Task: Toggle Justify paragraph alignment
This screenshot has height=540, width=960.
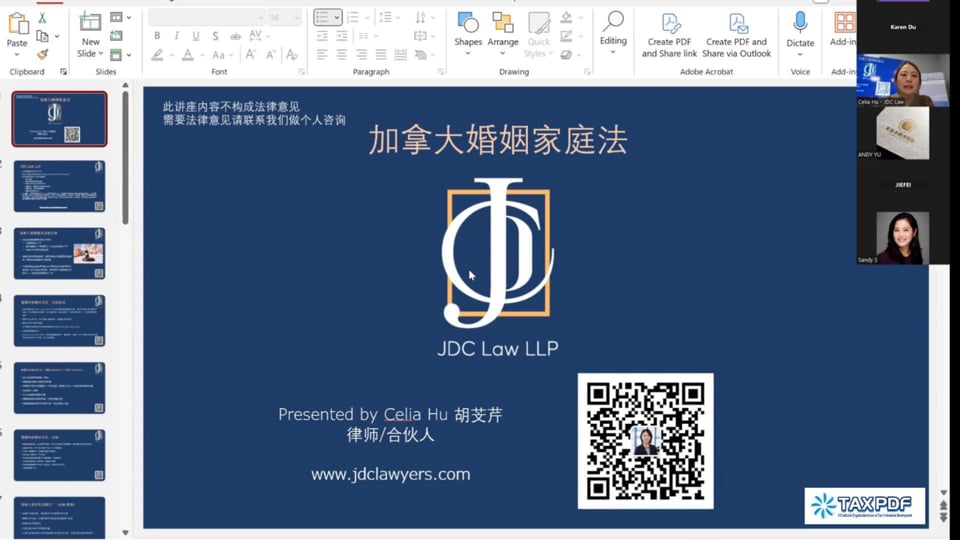Action: pos(381,54)
